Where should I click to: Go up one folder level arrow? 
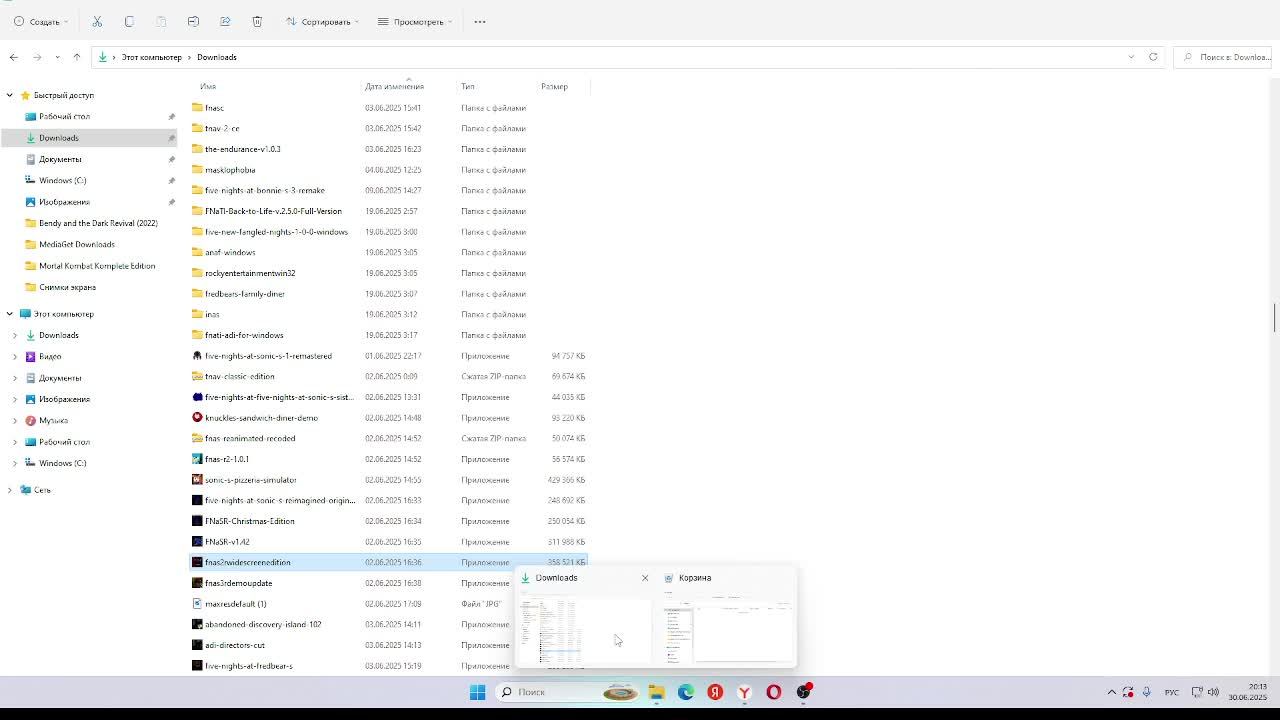pos(76,57)
